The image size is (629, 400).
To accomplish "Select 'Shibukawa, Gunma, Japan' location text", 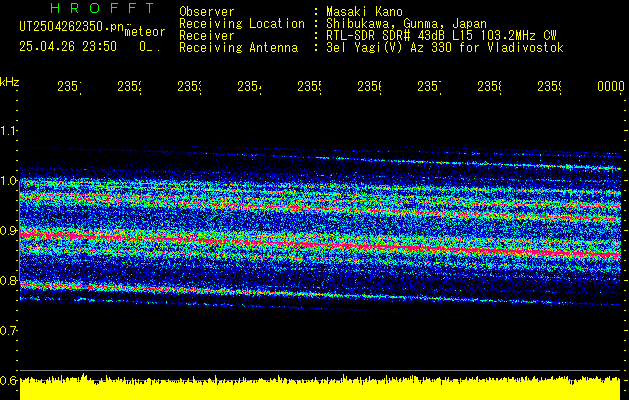I will (x=406, y=24).
